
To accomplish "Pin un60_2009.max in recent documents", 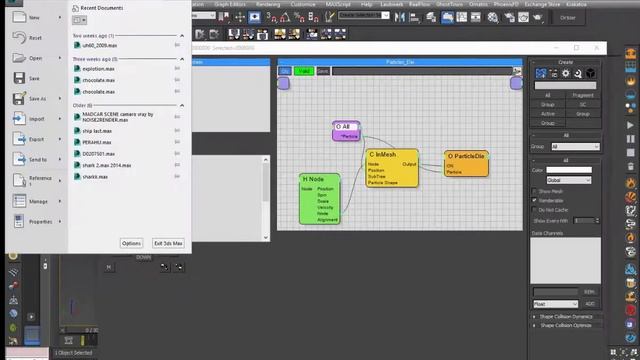I will point(177,45).
